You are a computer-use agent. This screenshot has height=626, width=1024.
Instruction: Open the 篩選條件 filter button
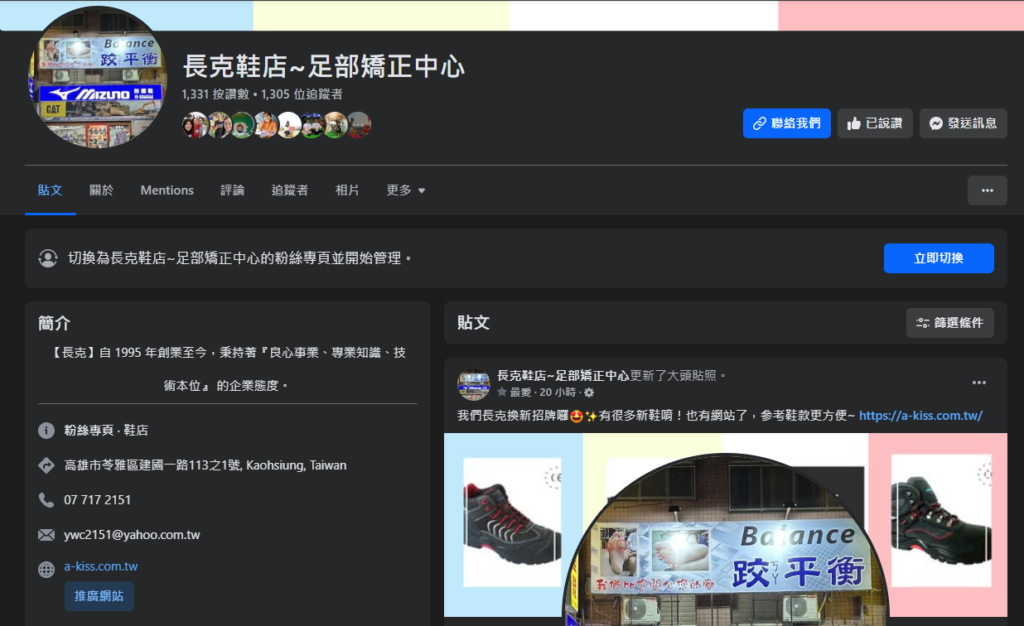[x=950, y=323]
